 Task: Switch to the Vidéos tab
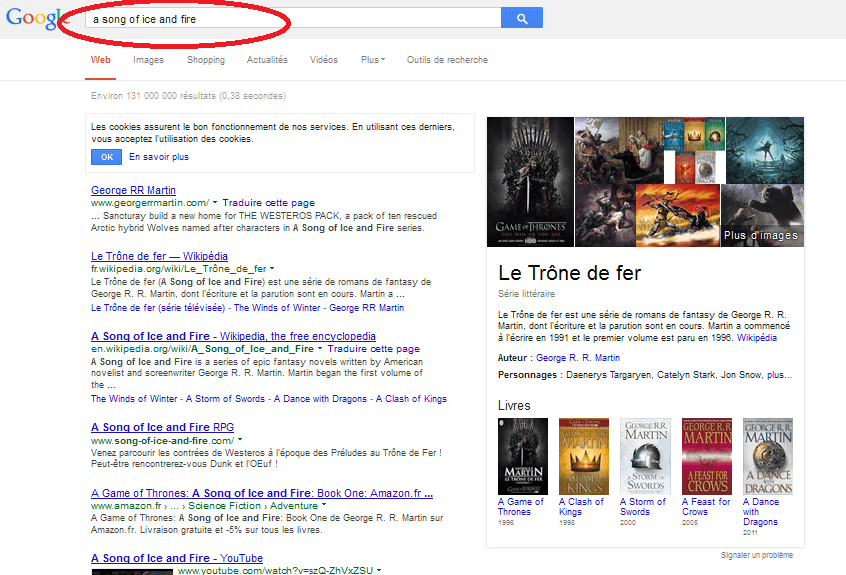click(x=324, y=60)
